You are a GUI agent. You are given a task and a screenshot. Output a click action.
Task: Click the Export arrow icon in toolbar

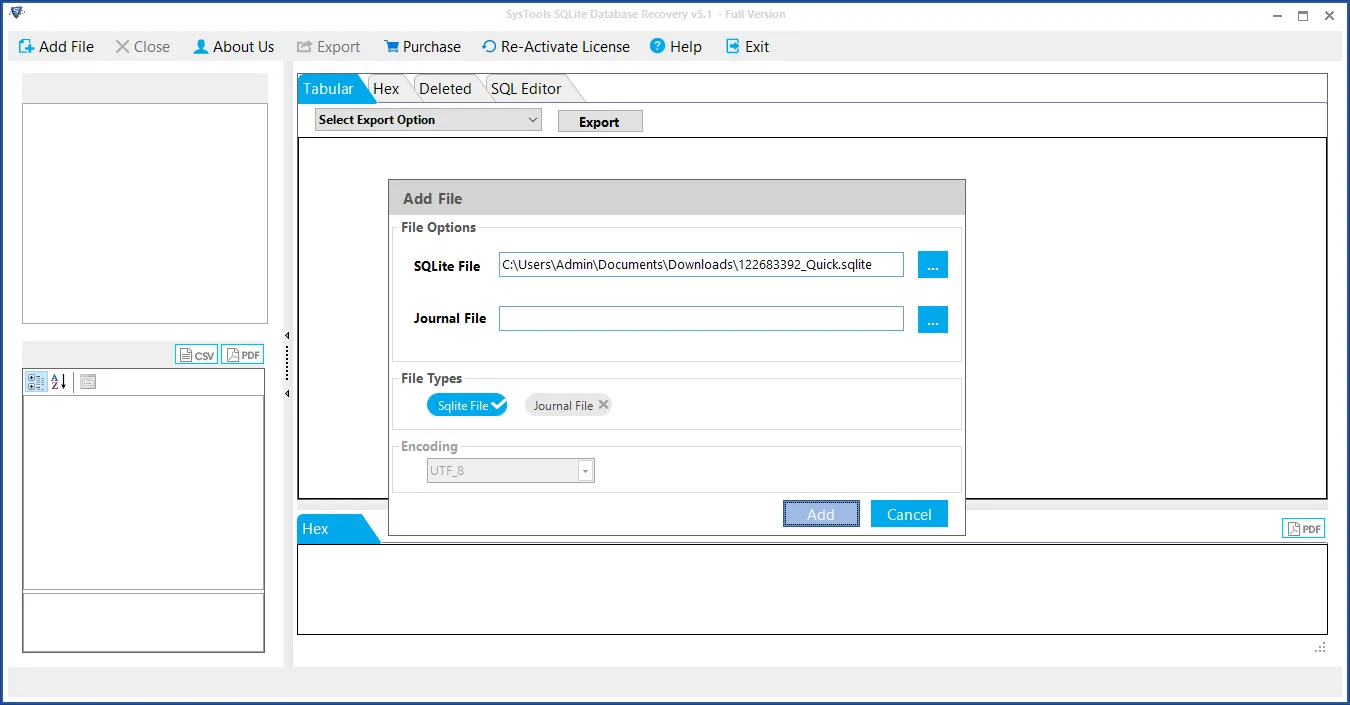click(304, 46)
